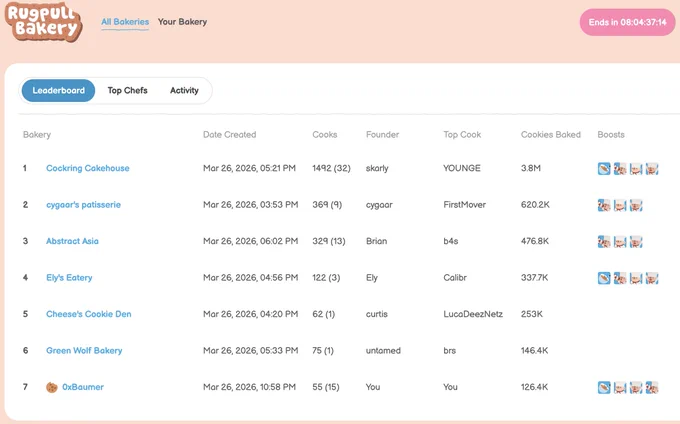The height and width of the screenshot is (424, 680).
Task: Open Green Wolf Bakery link
Action: tap(84, 350)
